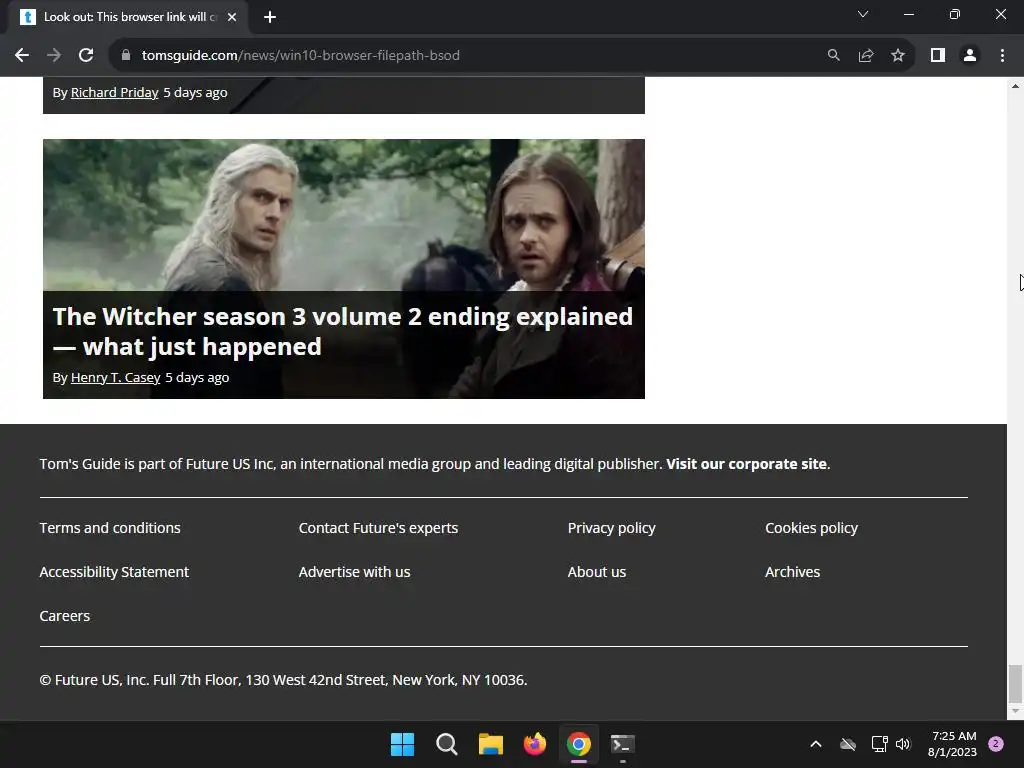The width and height of the screenshot is (1024, 768).
Task: Open the taskbar clock and calendar
Action: (953, 744)
